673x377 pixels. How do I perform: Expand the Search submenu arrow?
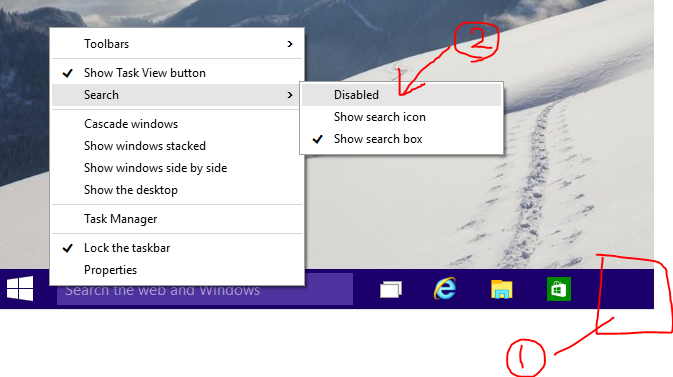pos(290,95)
